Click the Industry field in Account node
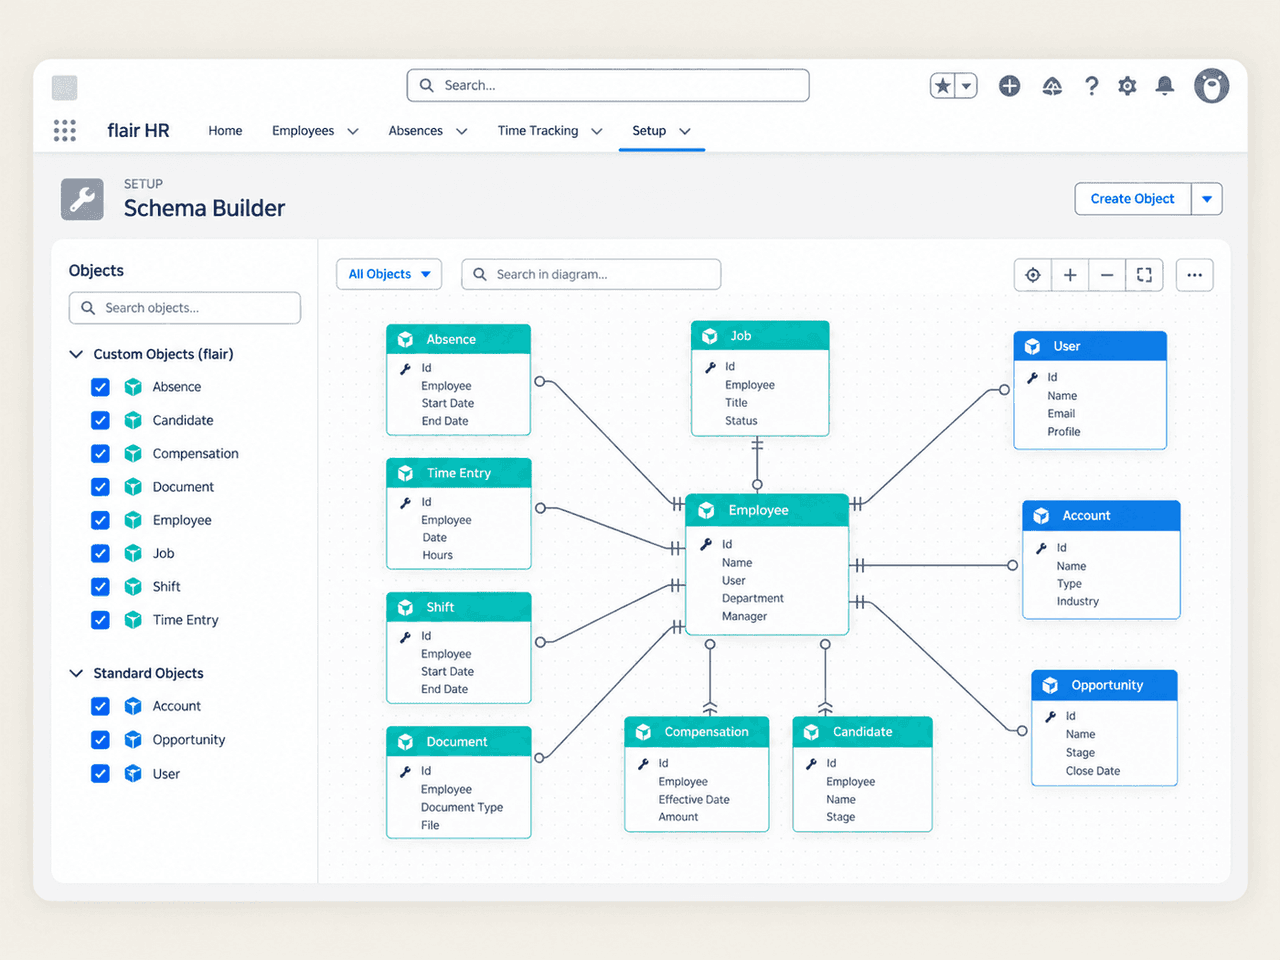Viewport: 1280px width, 960px height. pos(1078,602)
